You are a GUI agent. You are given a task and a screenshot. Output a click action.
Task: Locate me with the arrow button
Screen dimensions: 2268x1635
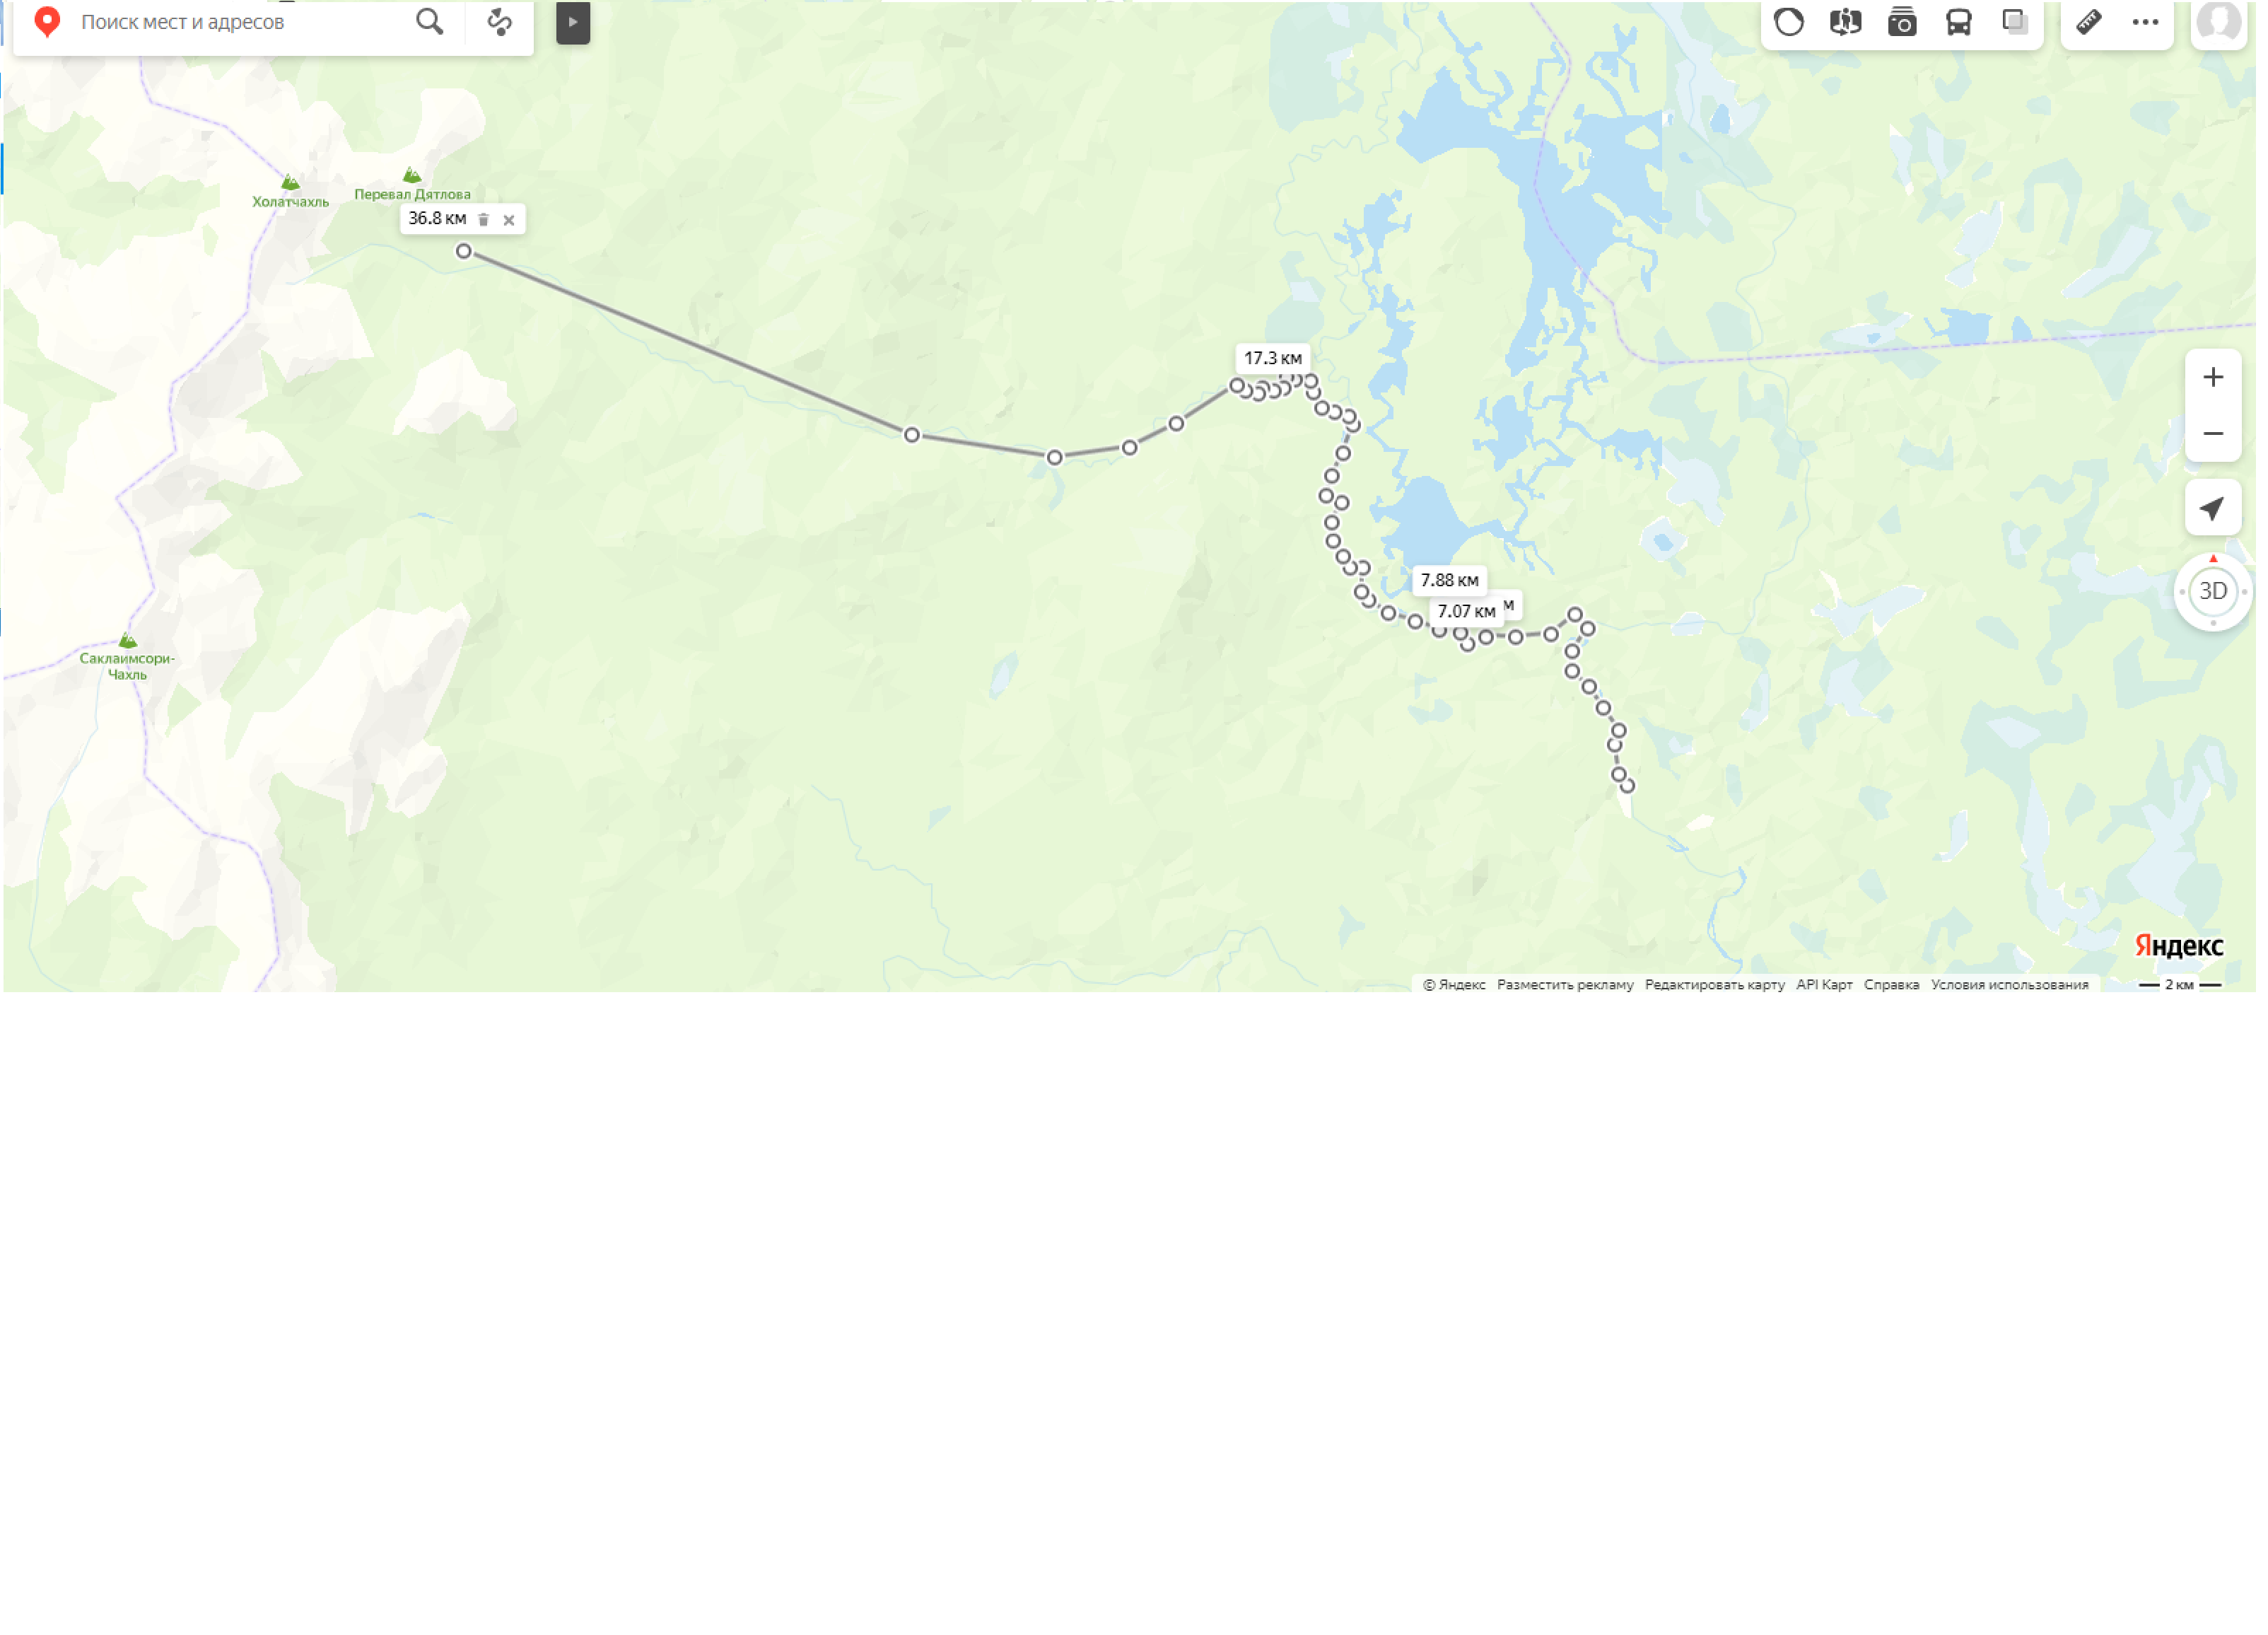point(2214,508)
